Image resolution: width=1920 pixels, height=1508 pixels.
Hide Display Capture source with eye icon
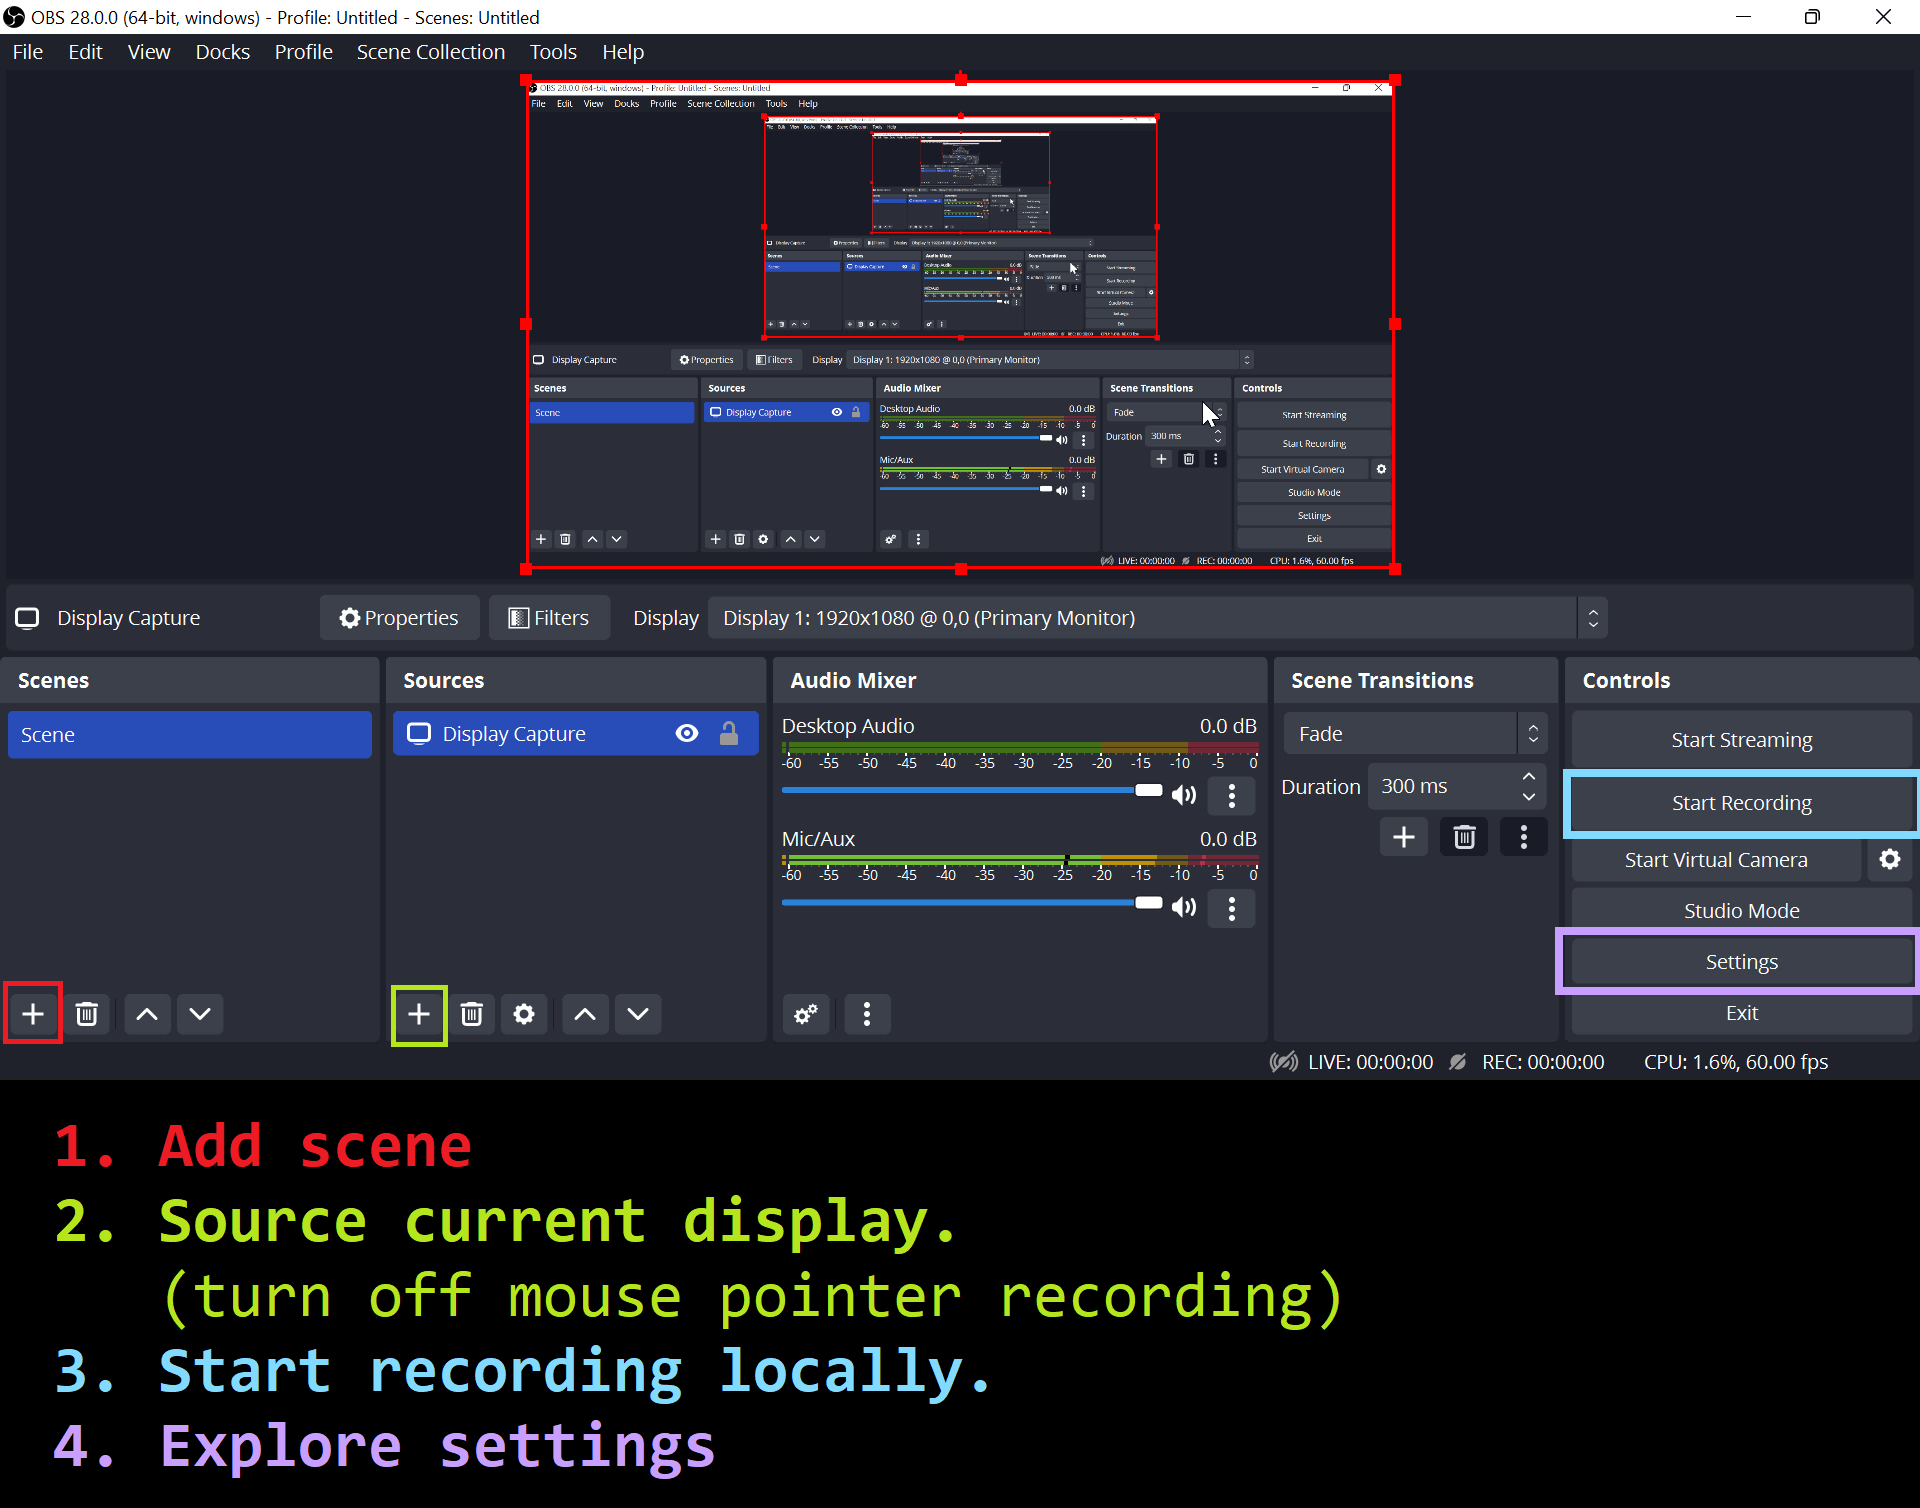click(687, 734)
